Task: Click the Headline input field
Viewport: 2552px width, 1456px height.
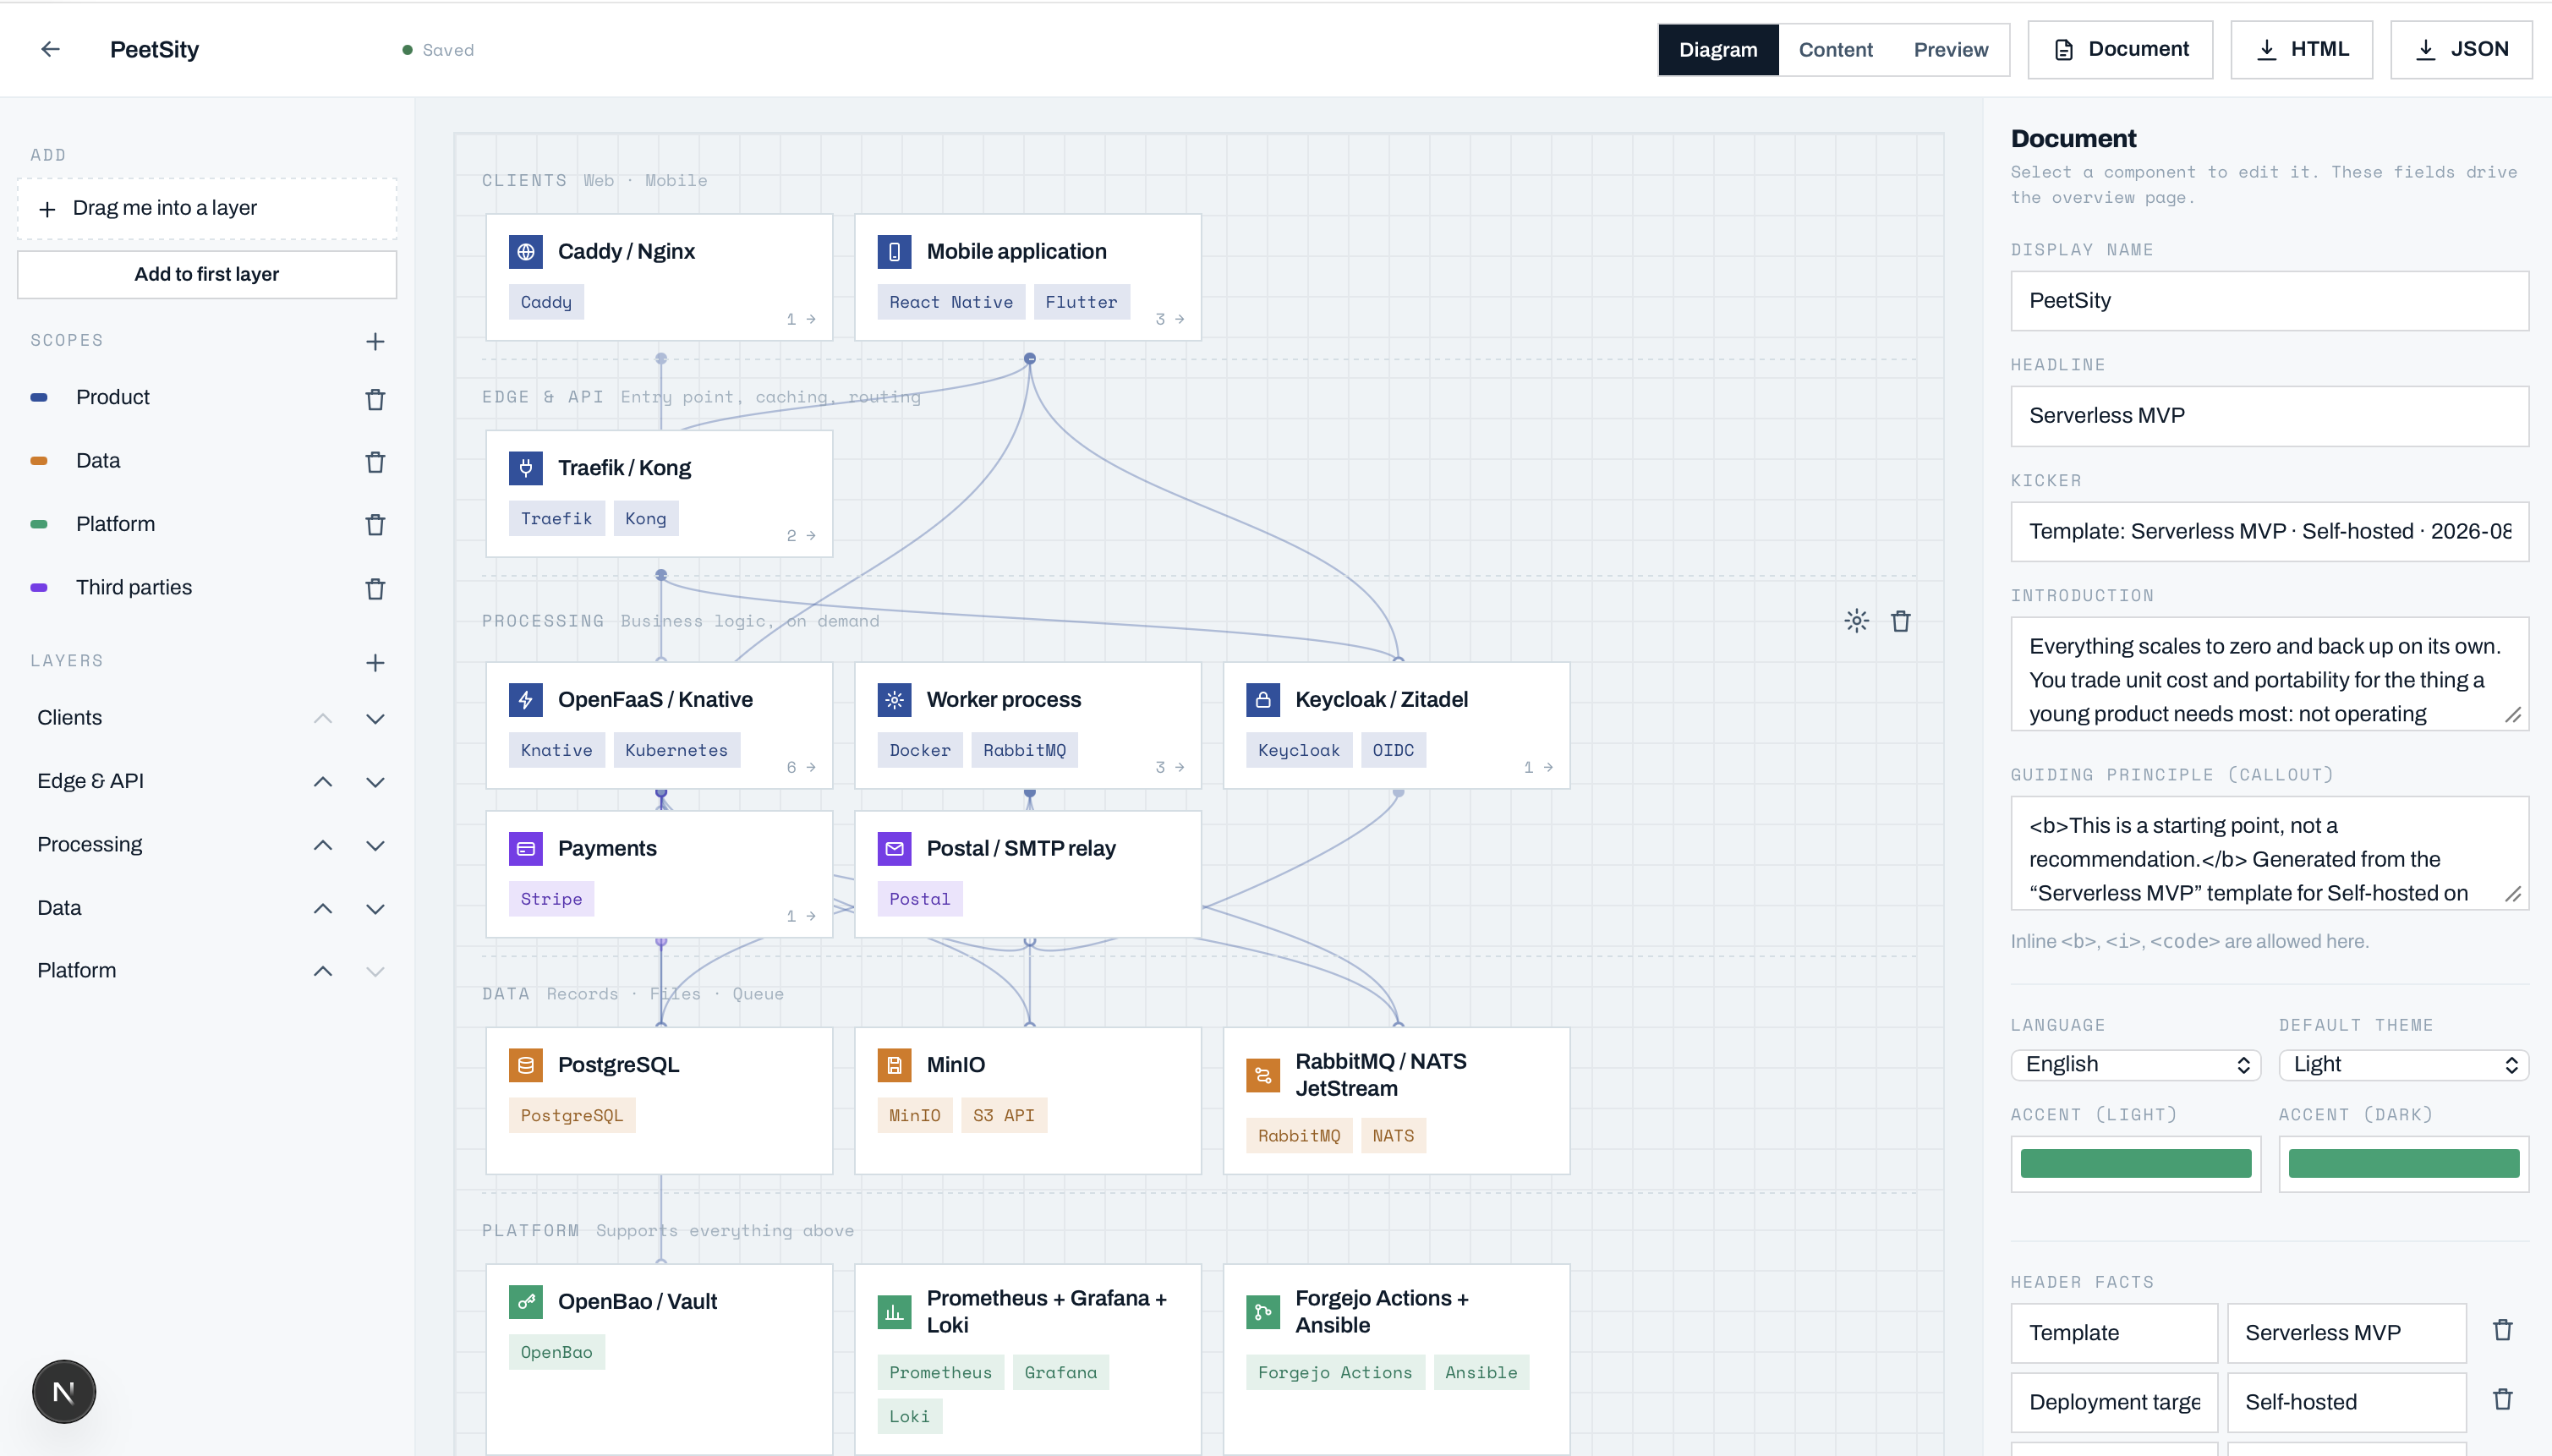Action: 2269,416
